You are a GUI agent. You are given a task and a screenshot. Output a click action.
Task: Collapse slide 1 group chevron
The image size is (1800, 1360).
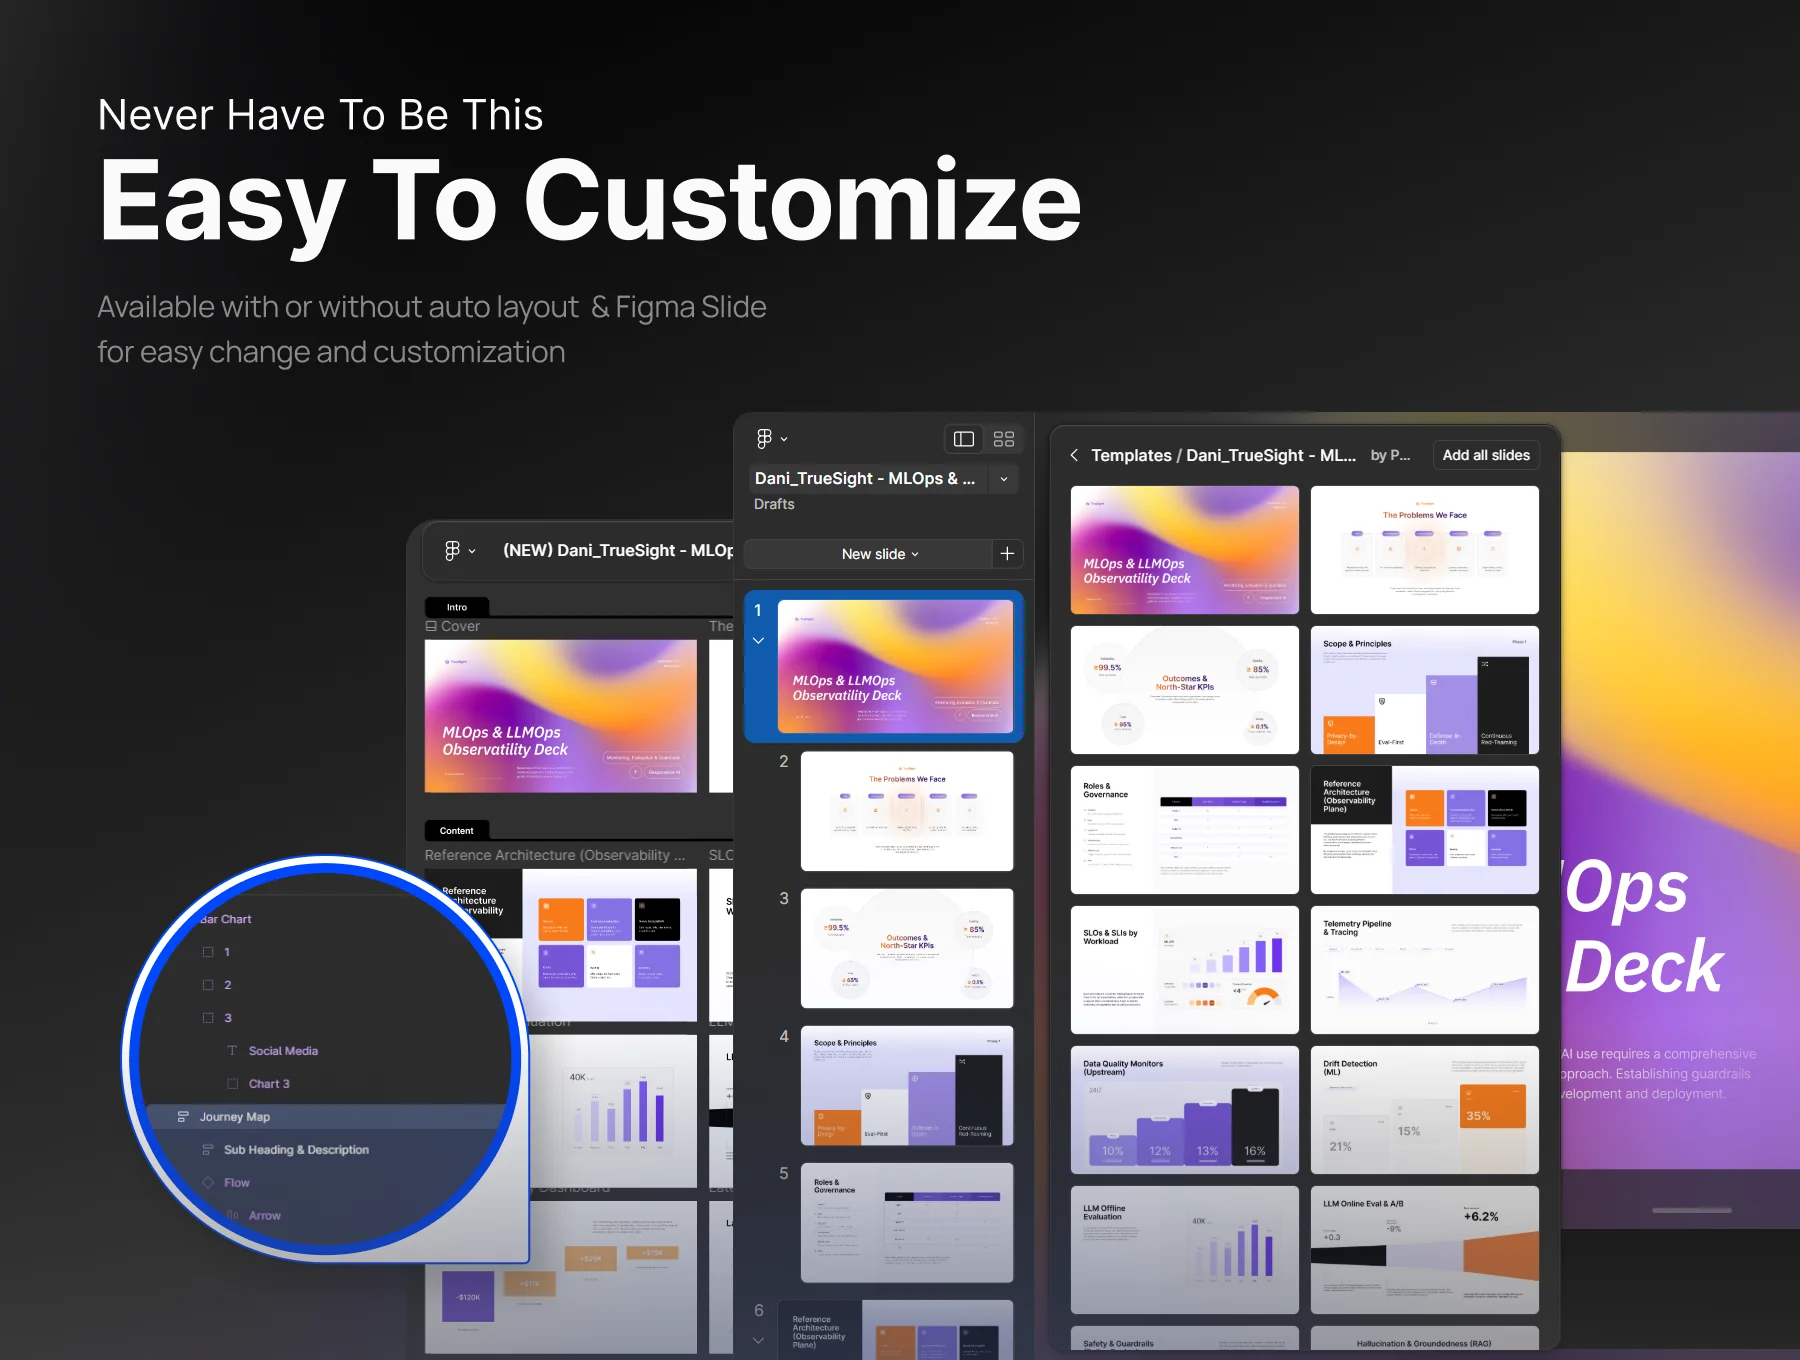(x=758, y=640)
